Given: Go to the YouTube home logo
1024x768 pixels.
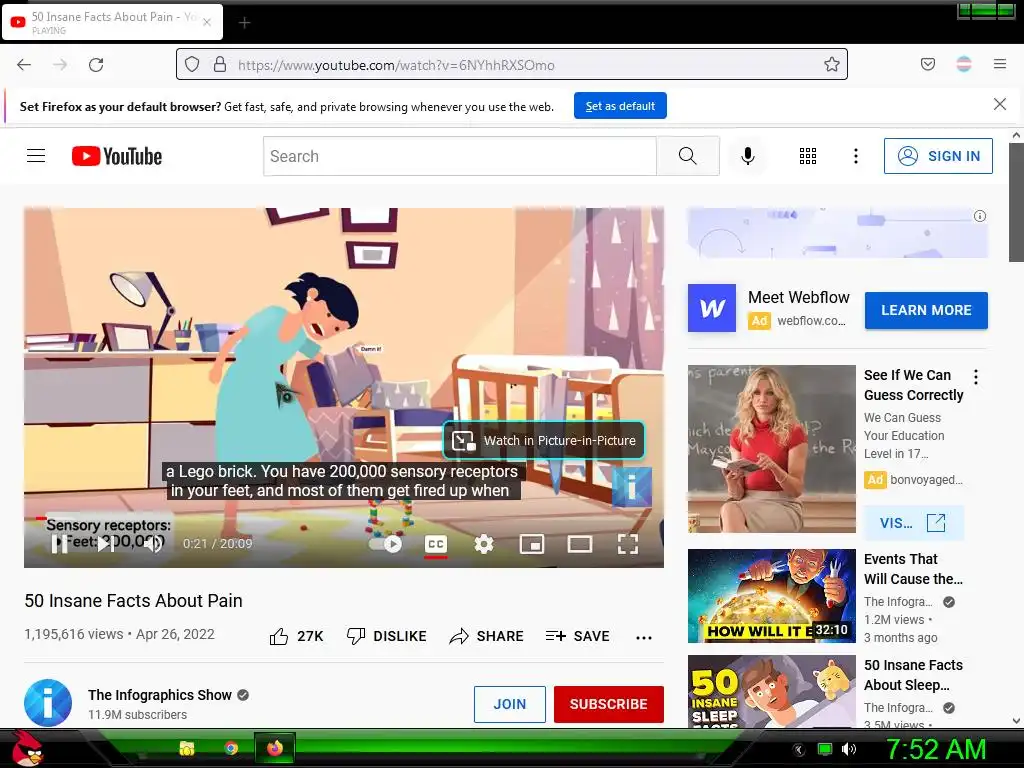Looking at the screenshot, I should pos(117,156).
